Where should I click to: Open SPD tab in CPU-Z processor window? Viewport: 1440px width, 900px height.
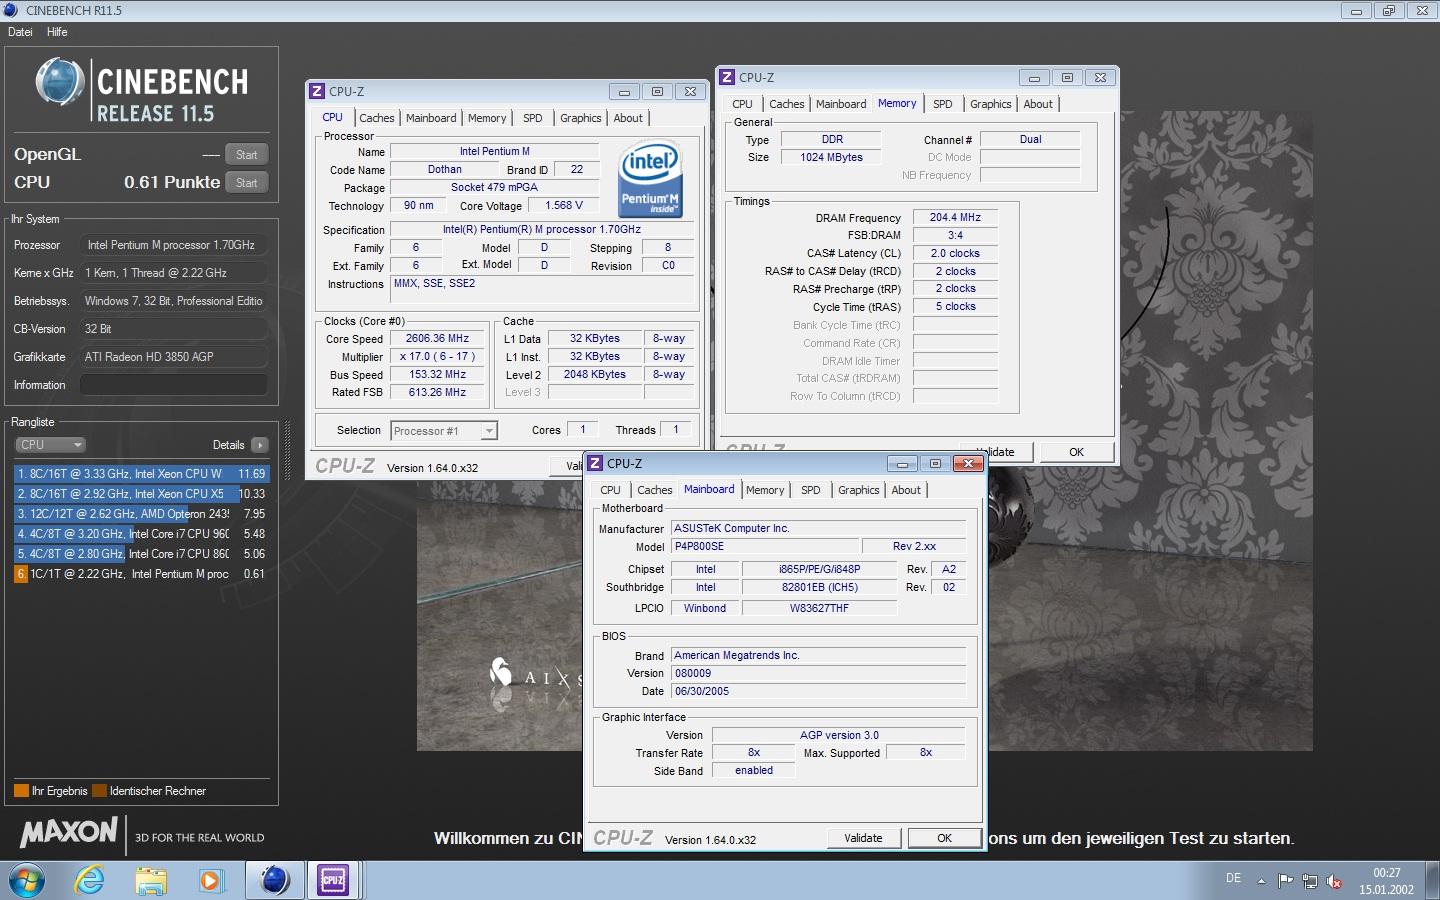click(x=533, y=118)
